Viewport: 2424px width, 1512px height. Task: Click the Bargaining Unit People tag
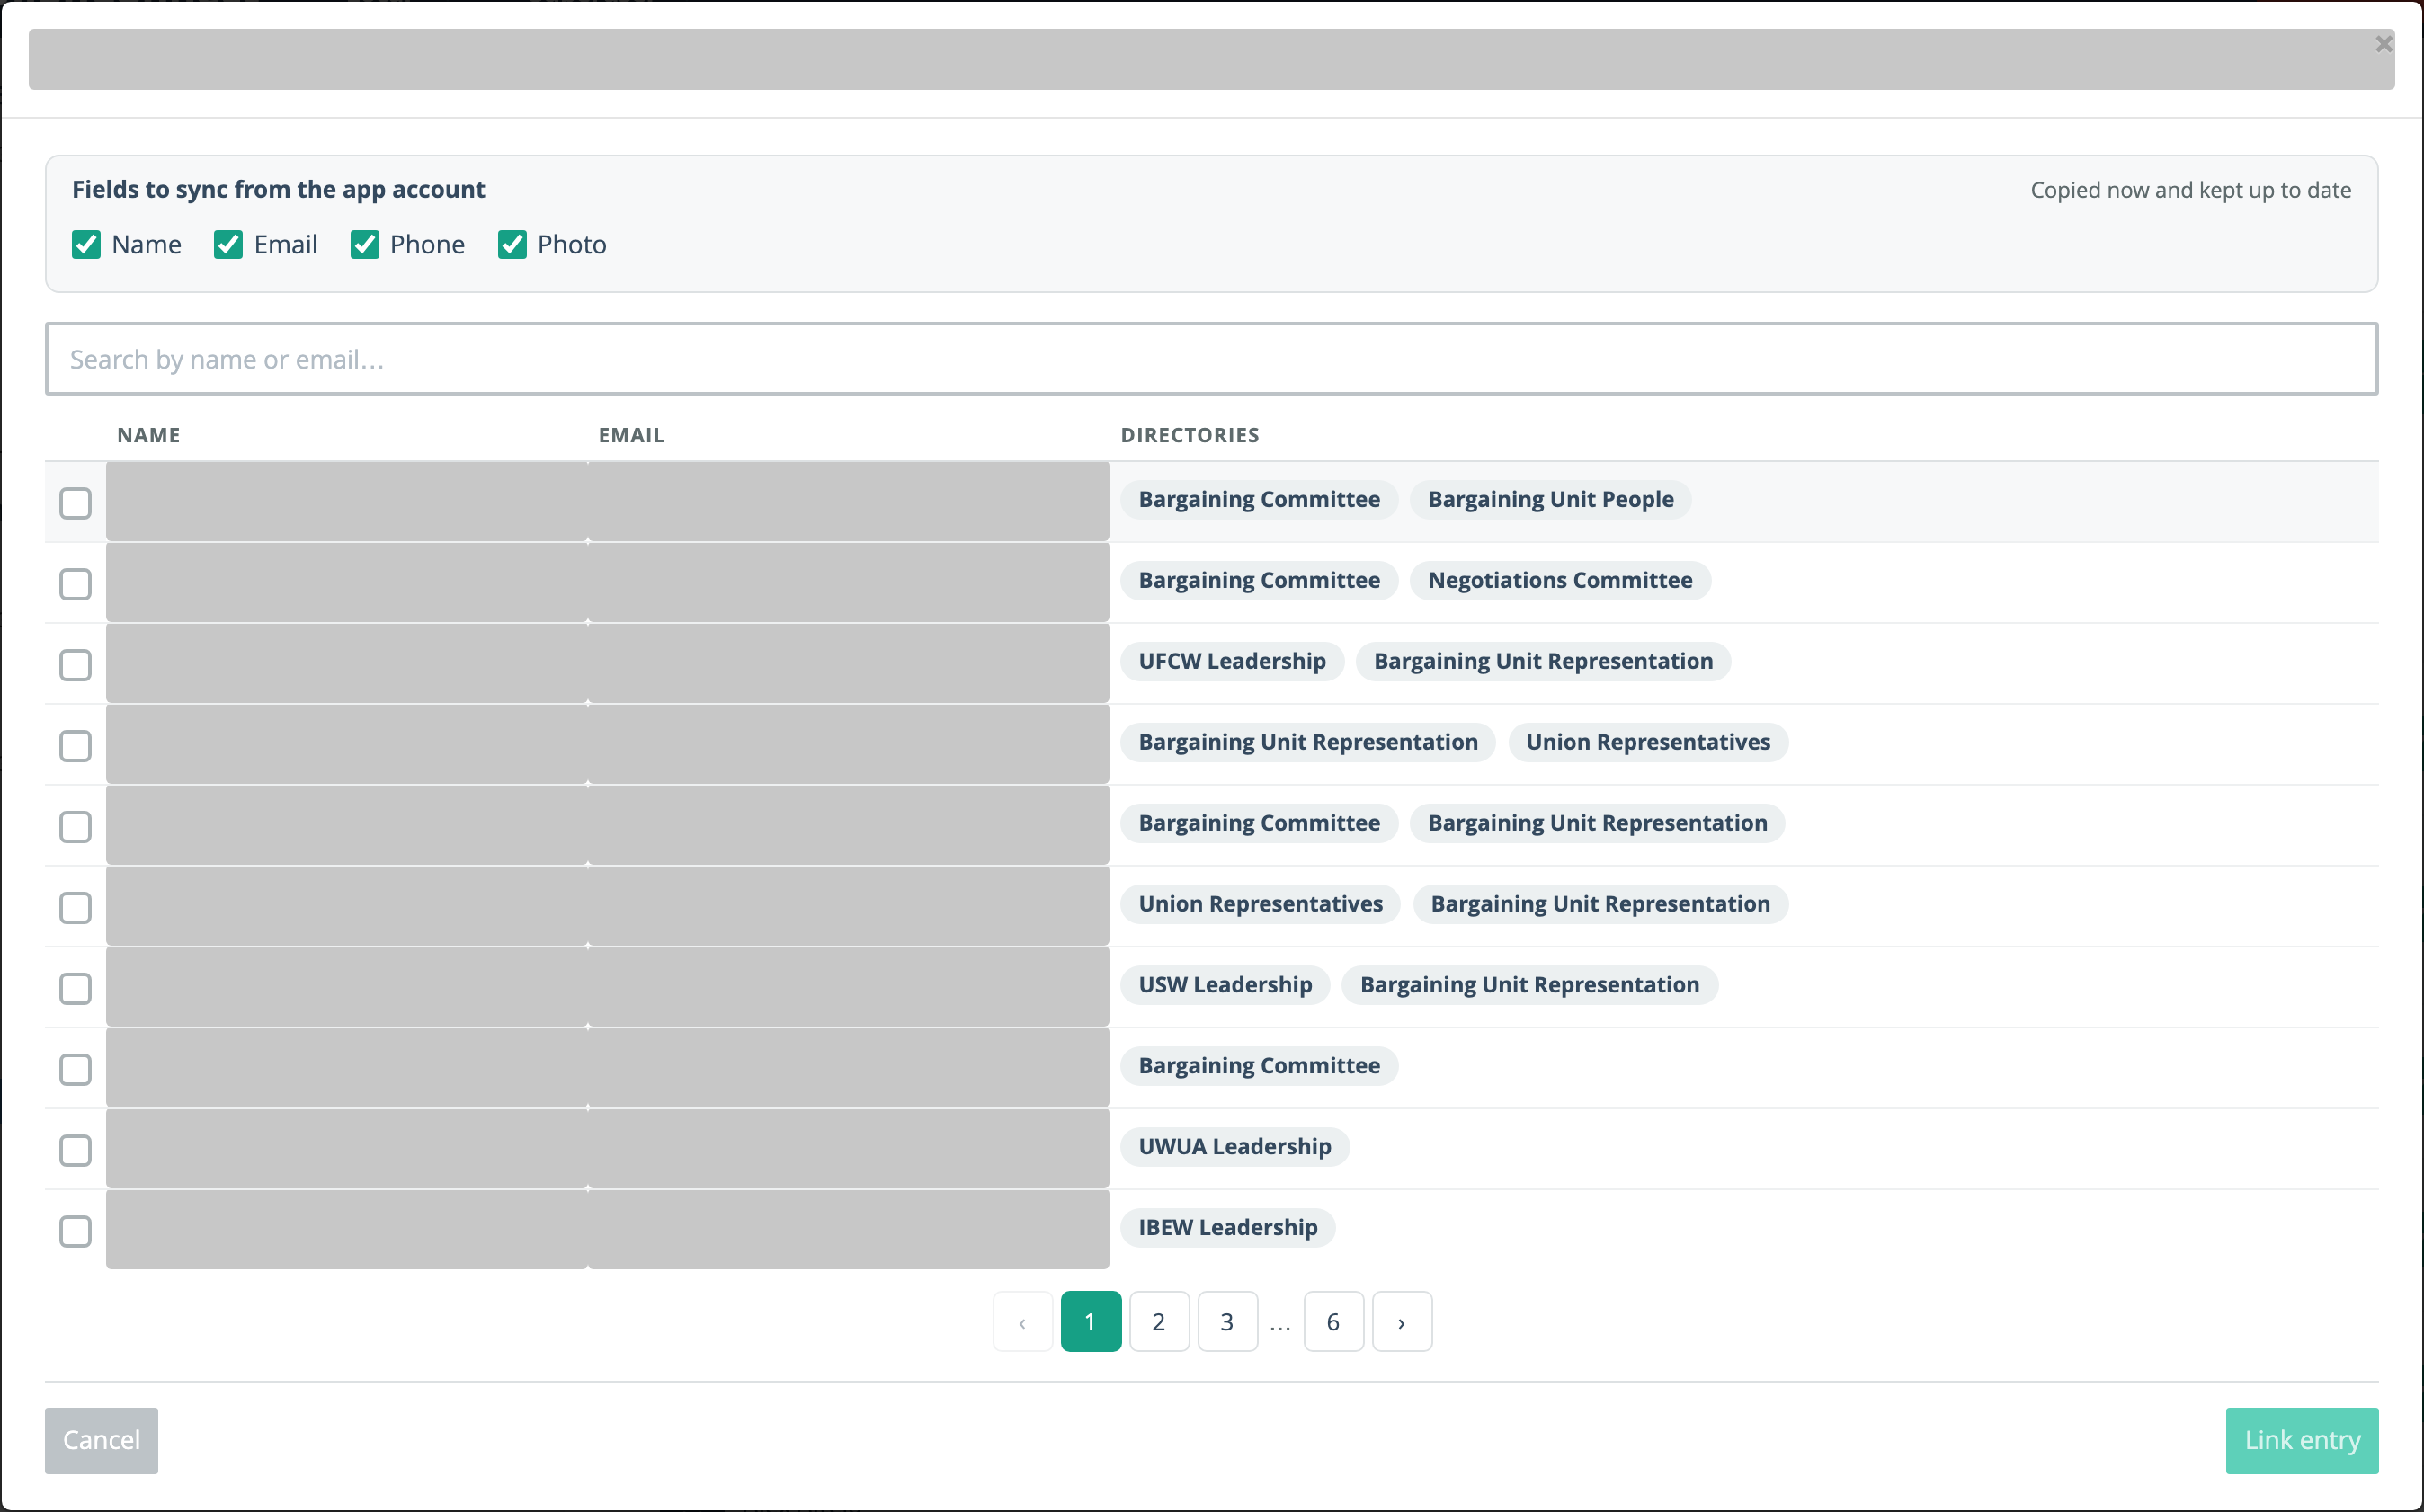(x=1550, y=499)
